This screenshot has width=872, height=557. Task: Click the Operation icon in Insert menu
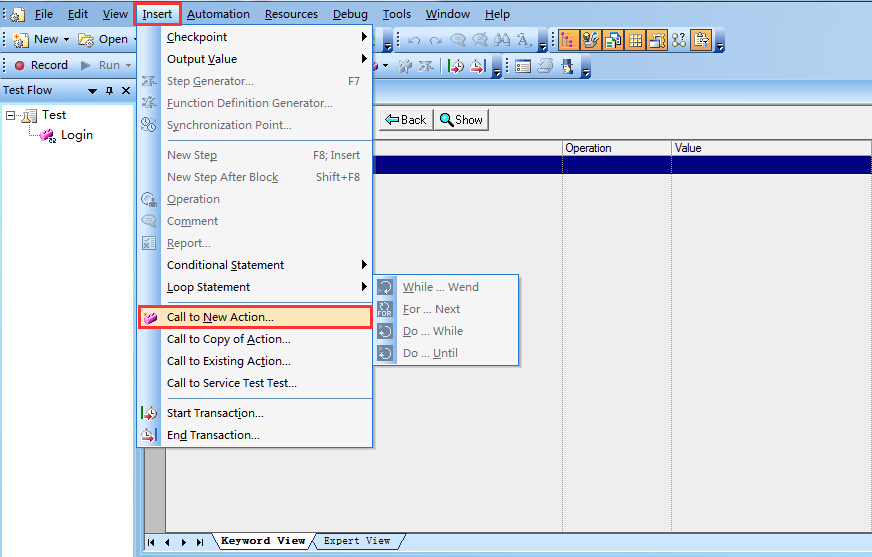pos(148,199)
